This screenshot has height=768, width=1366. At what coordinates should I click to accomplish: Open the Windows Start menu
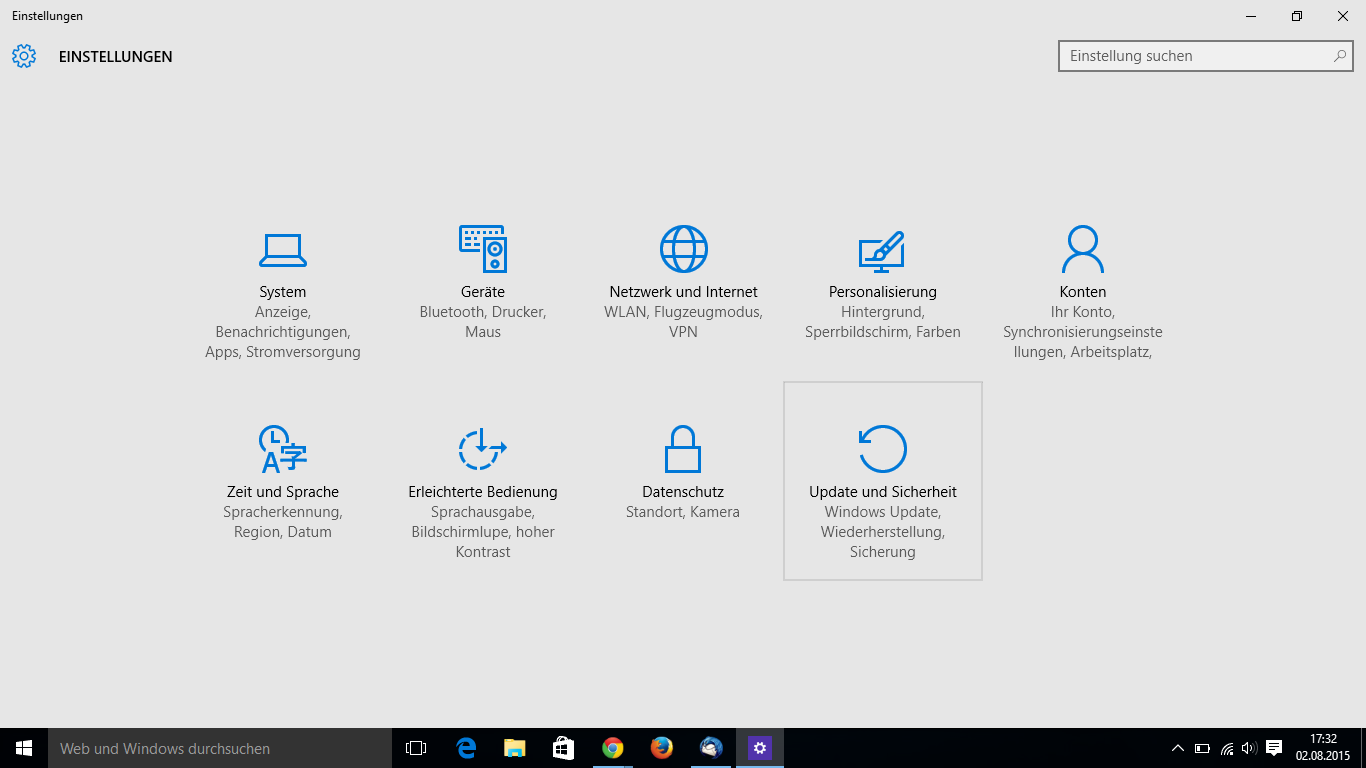point(24,748)
